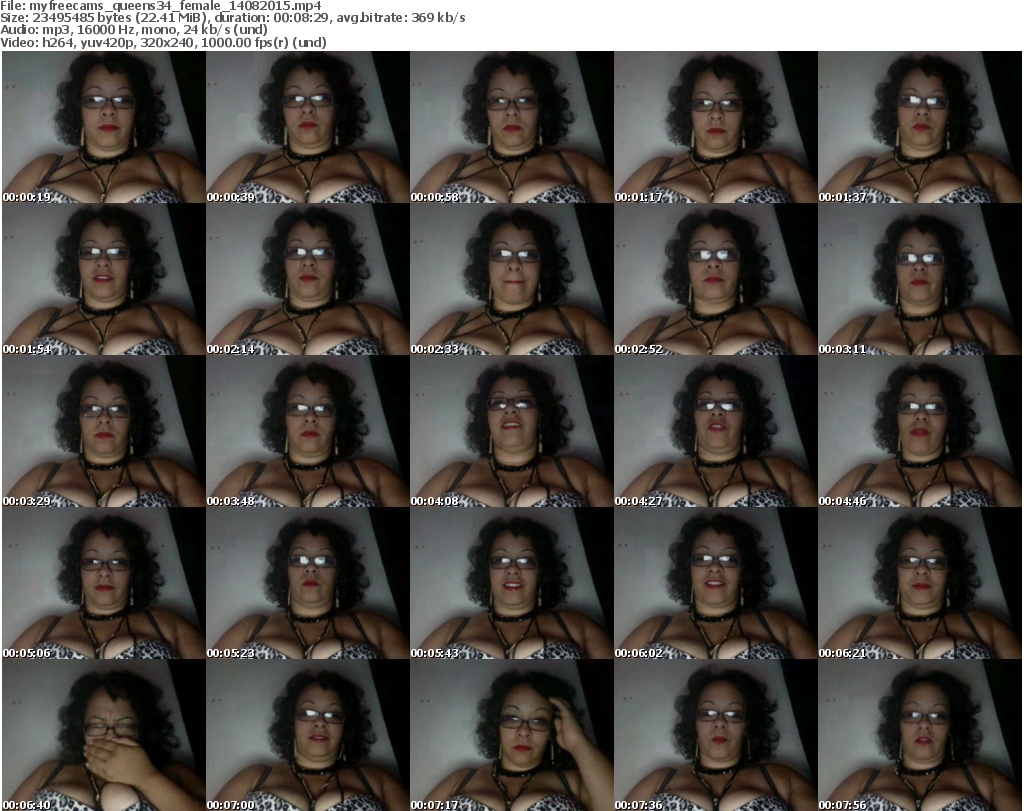Click the frame stamped 00:07:17
Viewport: 1024px width, 811px height.
click(x=511, y=735)
